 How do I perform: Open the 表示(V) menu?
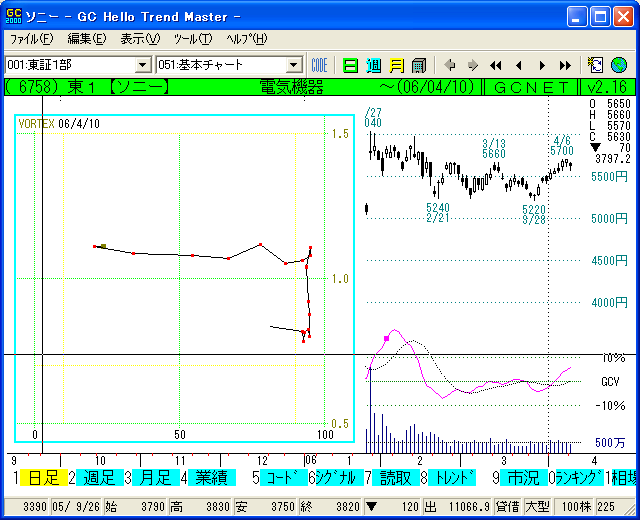click(x=140, y=39)
